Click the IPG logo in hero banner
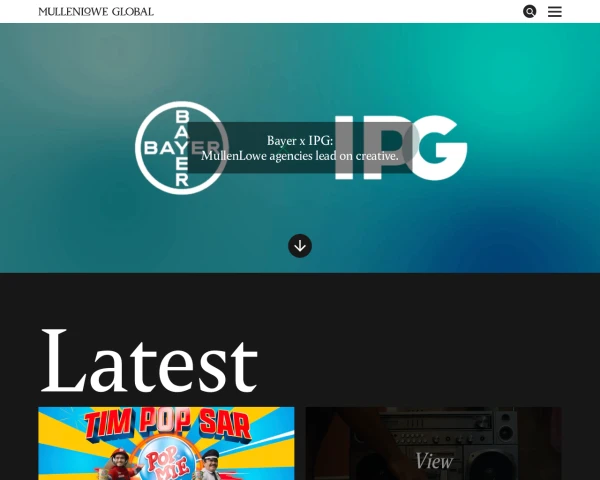600x480 pixels. pos(401,148)
